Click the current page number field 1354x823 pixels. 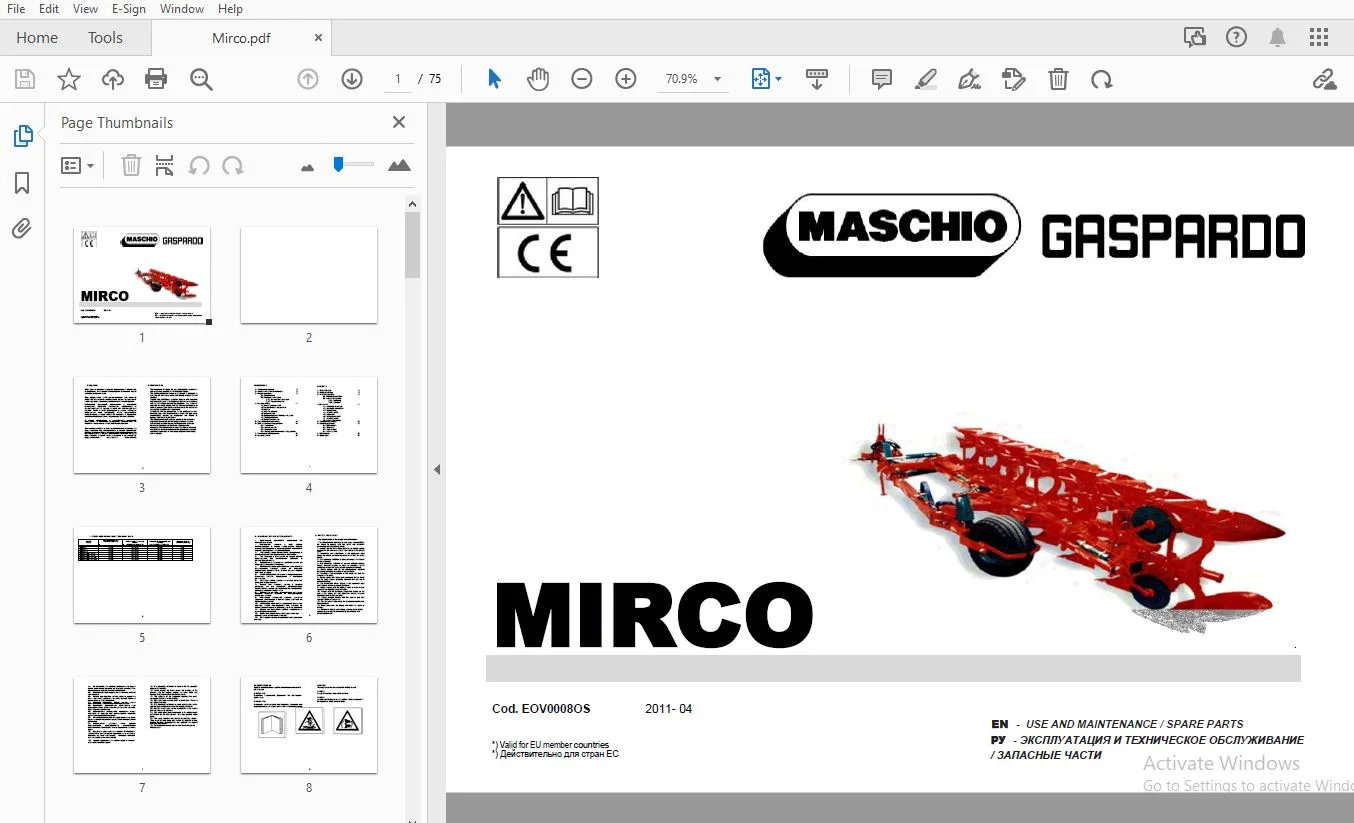[398, 79]
